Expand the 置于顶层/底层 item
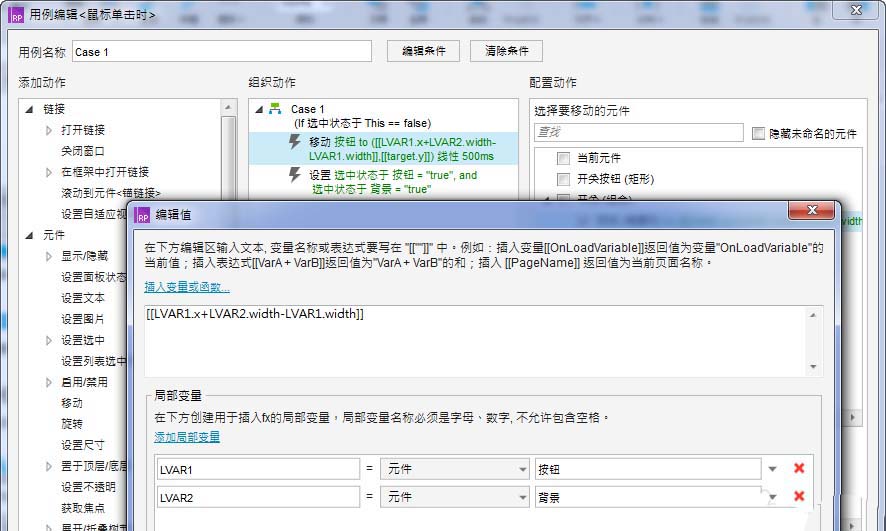 (49, 466)
